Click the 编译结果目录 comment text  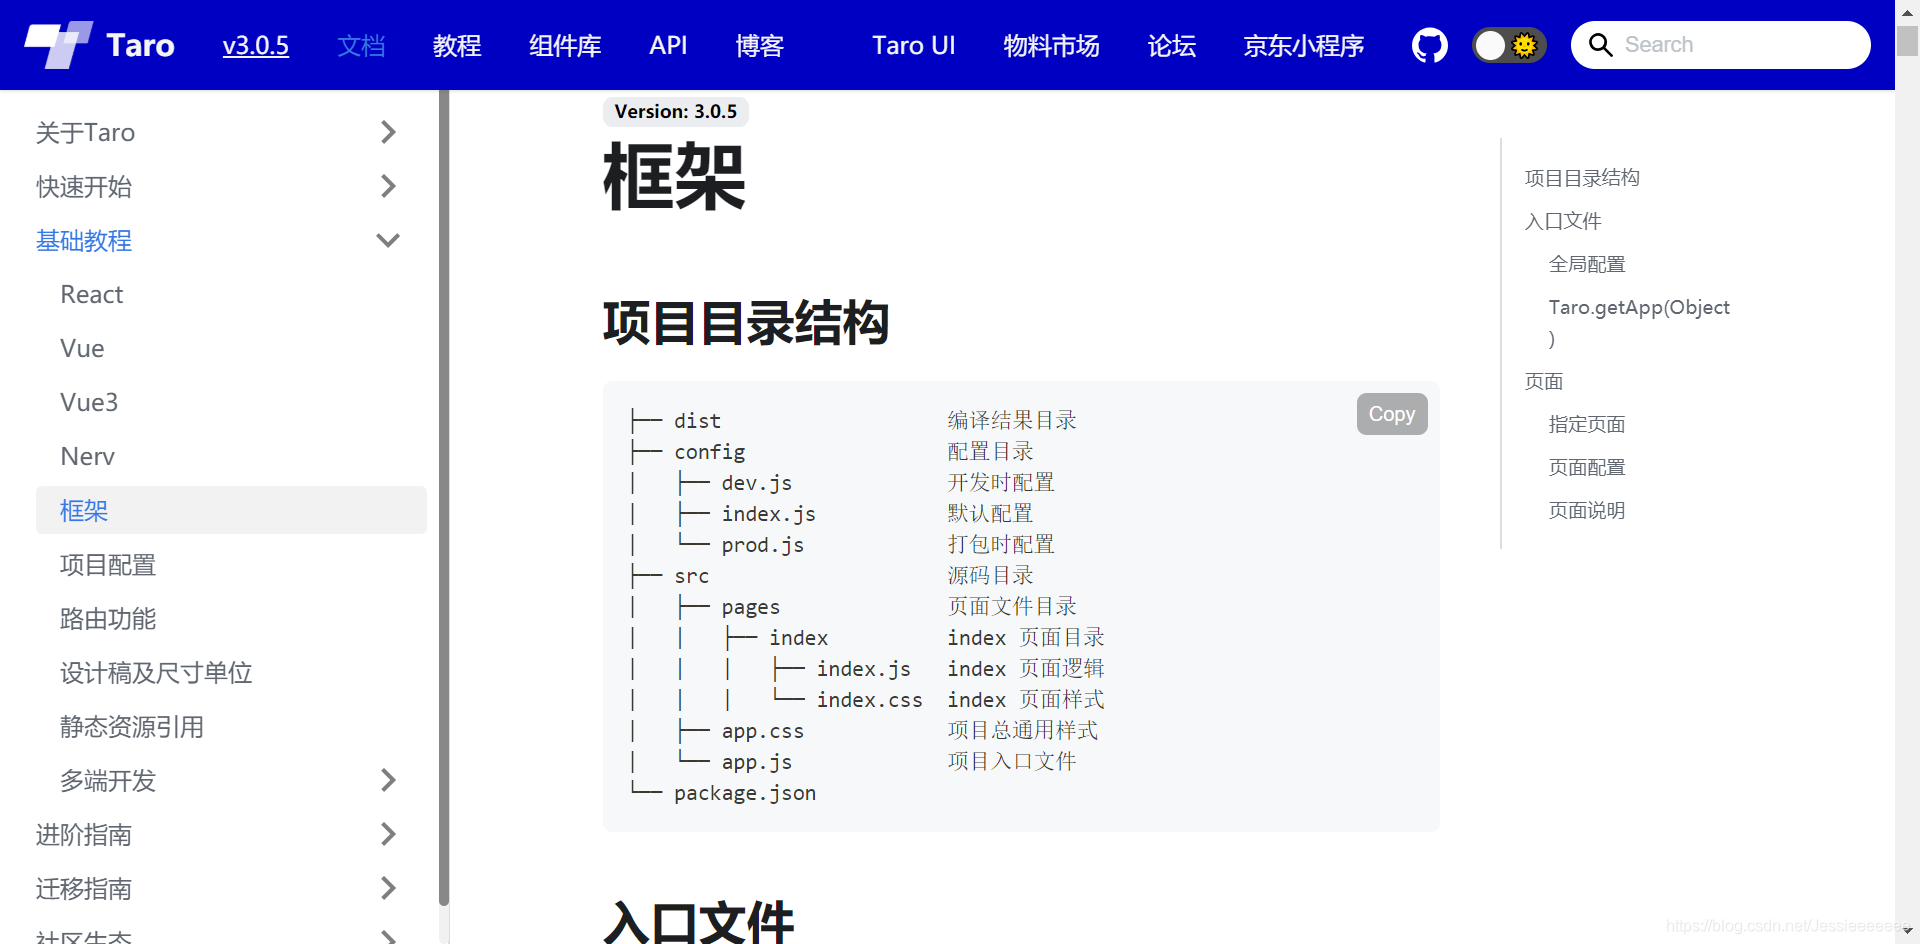point(1012,420)
